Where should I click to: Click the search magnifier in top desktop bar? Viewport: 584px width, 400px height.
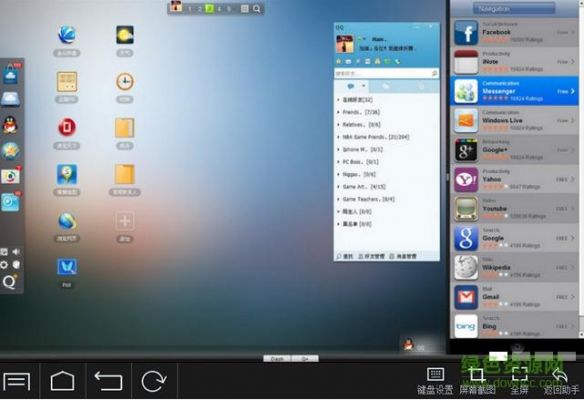click(257, 8)
